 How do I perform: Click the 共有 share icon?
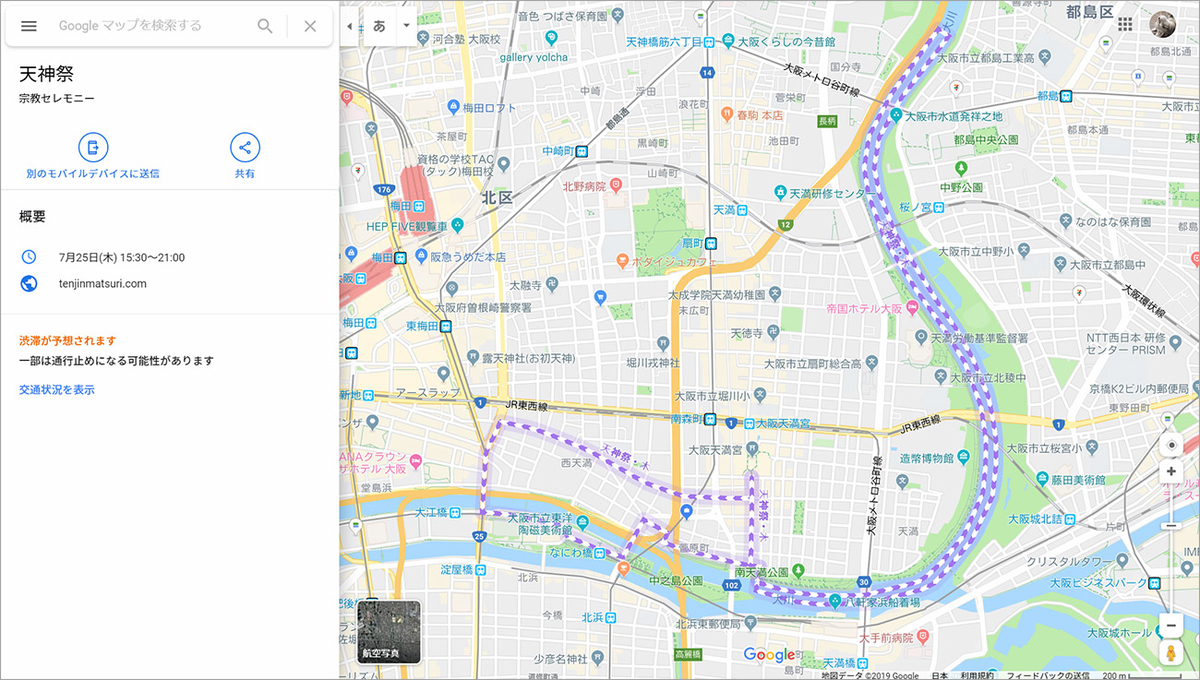[245, 148]
